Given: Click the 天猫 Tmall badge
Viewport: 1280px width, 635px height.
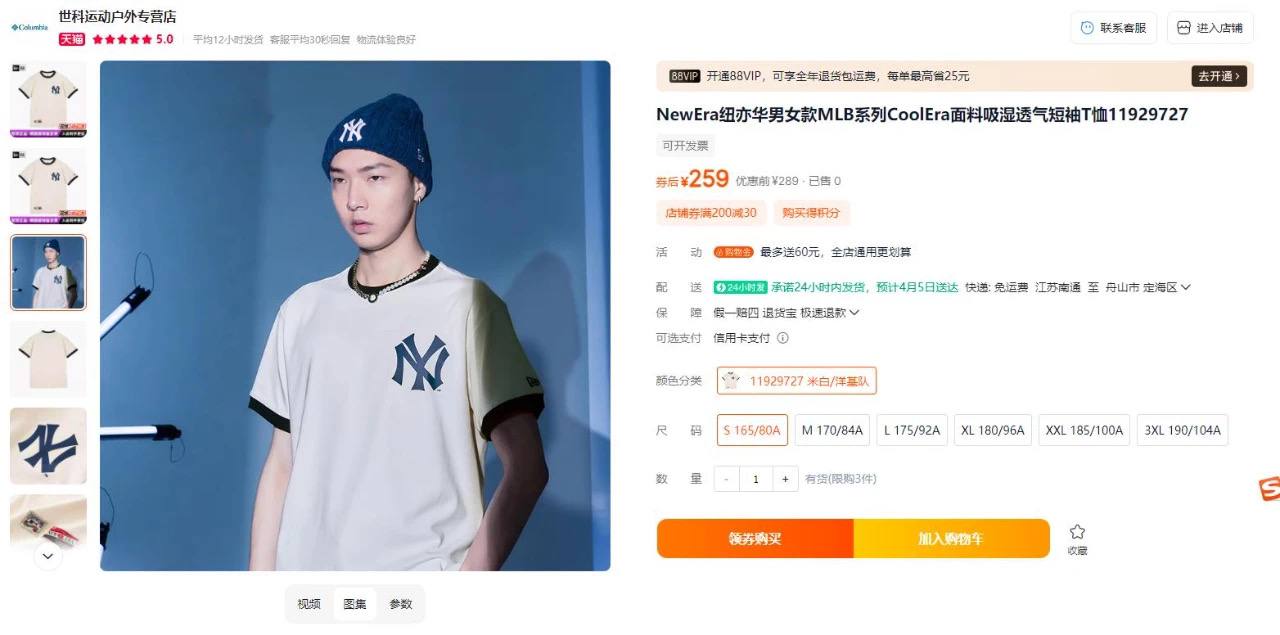Looking at the screenshot, I should [x=71, y=39].
